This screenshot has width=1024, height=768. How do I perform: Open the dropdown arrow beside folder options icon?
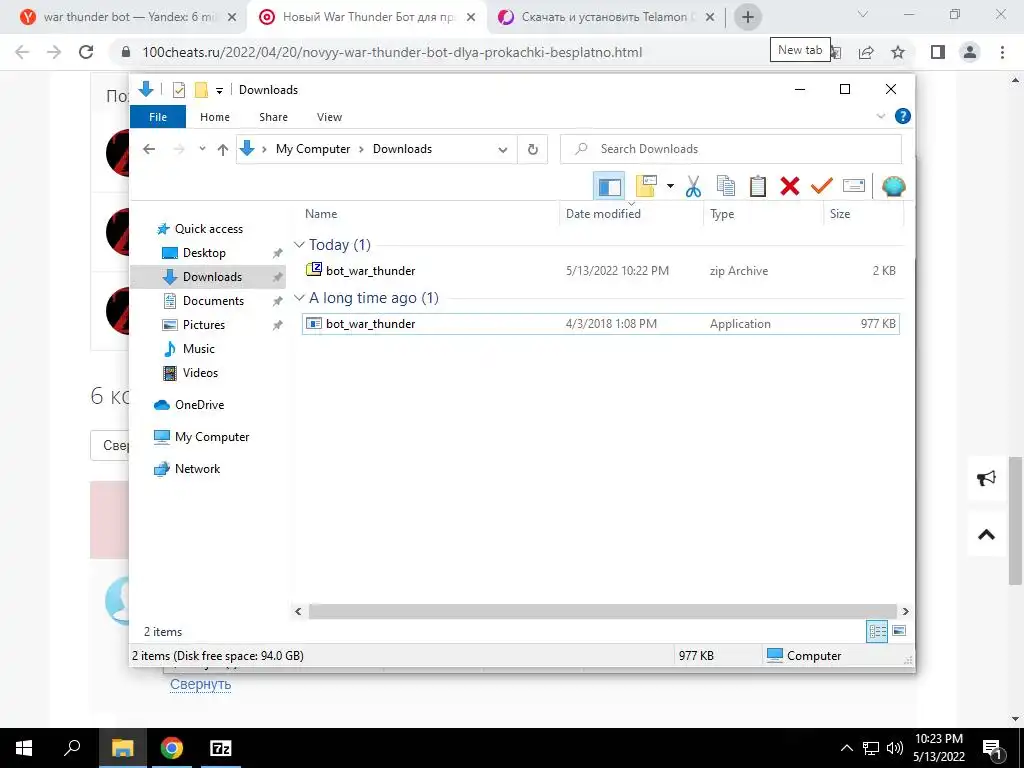click(670, 187)
